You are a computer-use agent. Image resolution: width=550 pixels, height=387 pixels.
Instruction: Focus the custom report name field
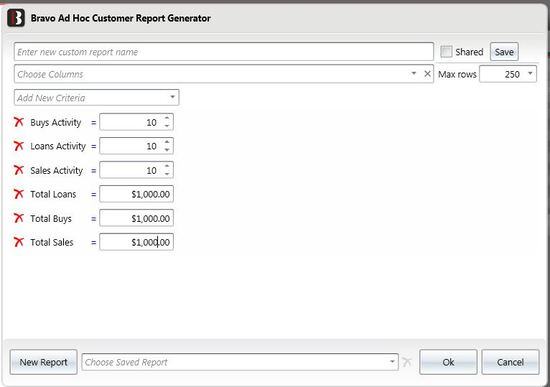(224, 52)
